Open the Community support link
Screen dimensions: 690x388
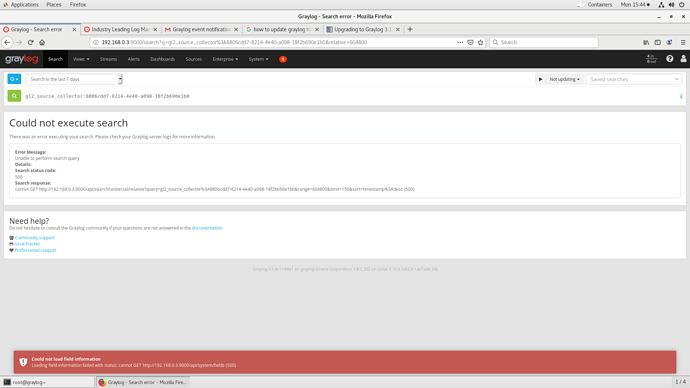click(35, 238)
